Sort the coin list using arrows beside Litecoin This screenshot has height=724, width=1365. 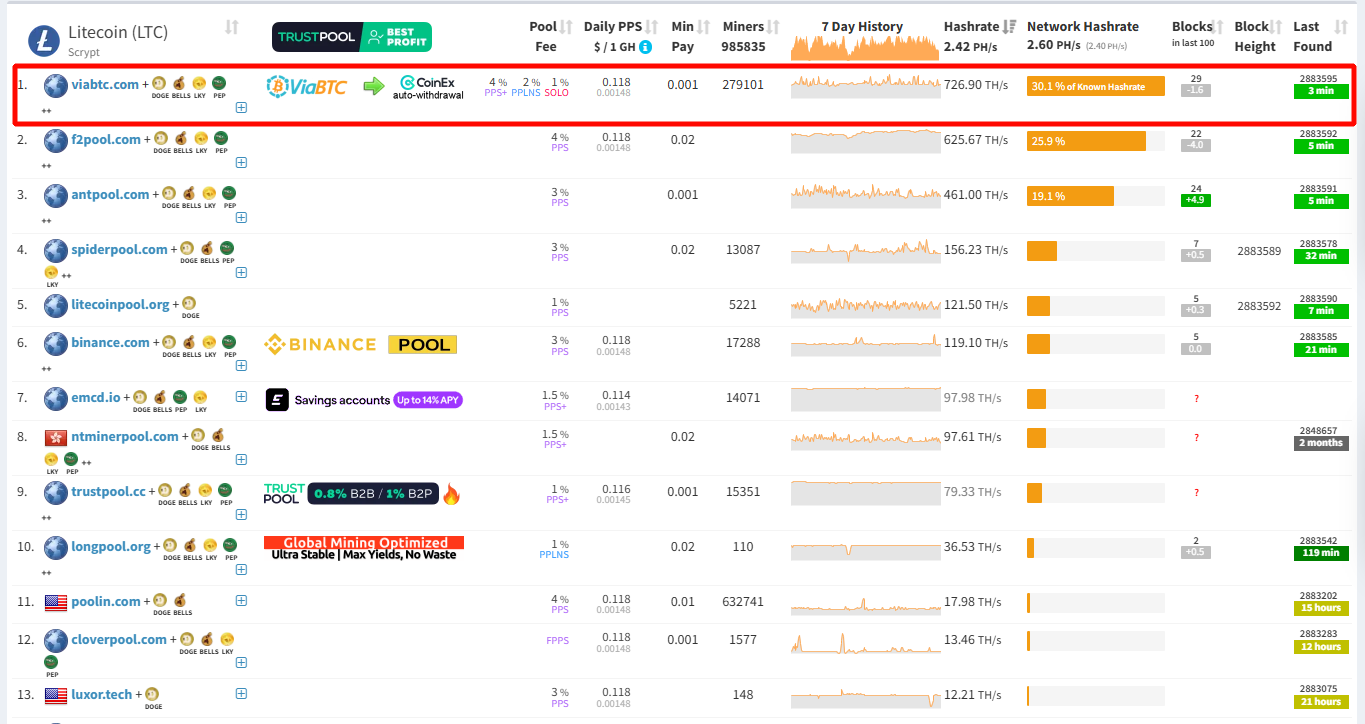[x=232, y=27]
